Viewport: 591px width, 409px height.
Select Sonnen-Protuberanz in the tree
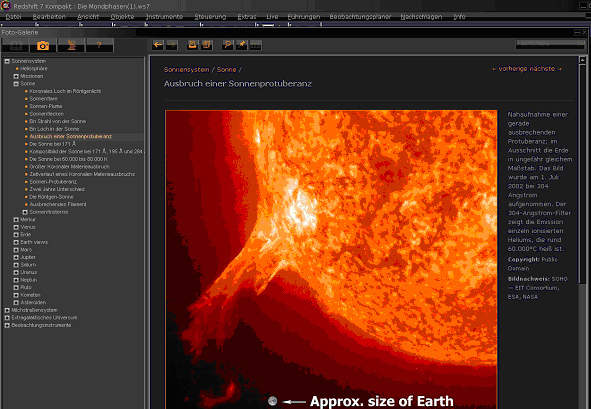(x=53, y=182)
